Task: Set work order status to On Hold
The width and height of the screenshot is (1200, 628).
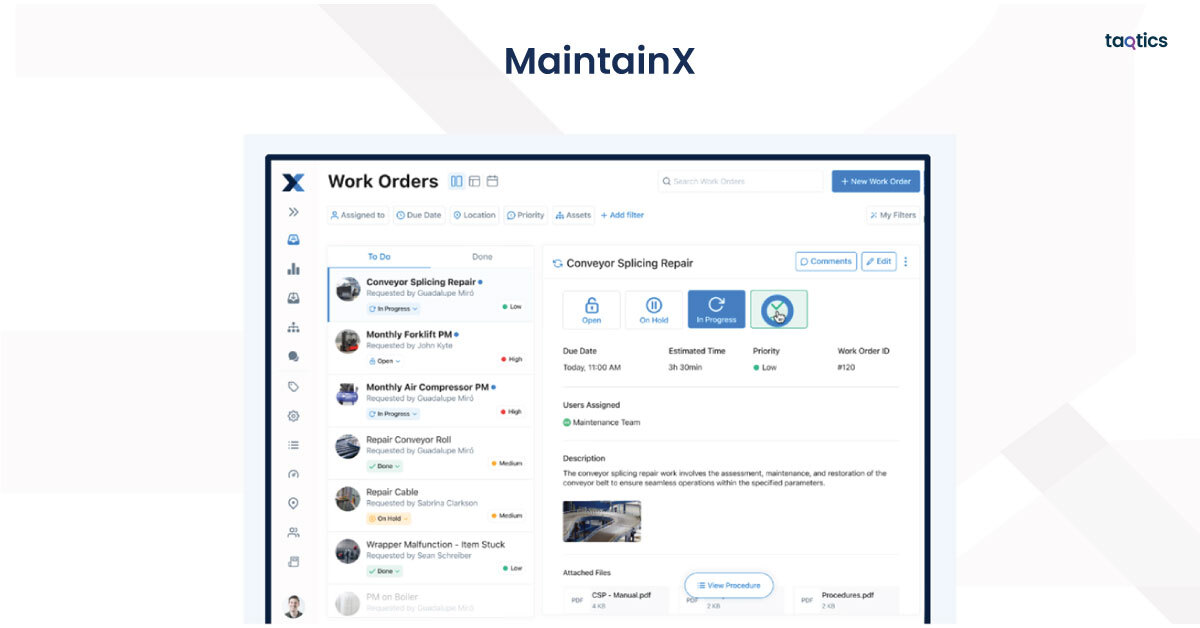Action: click(x=654, y=310)
